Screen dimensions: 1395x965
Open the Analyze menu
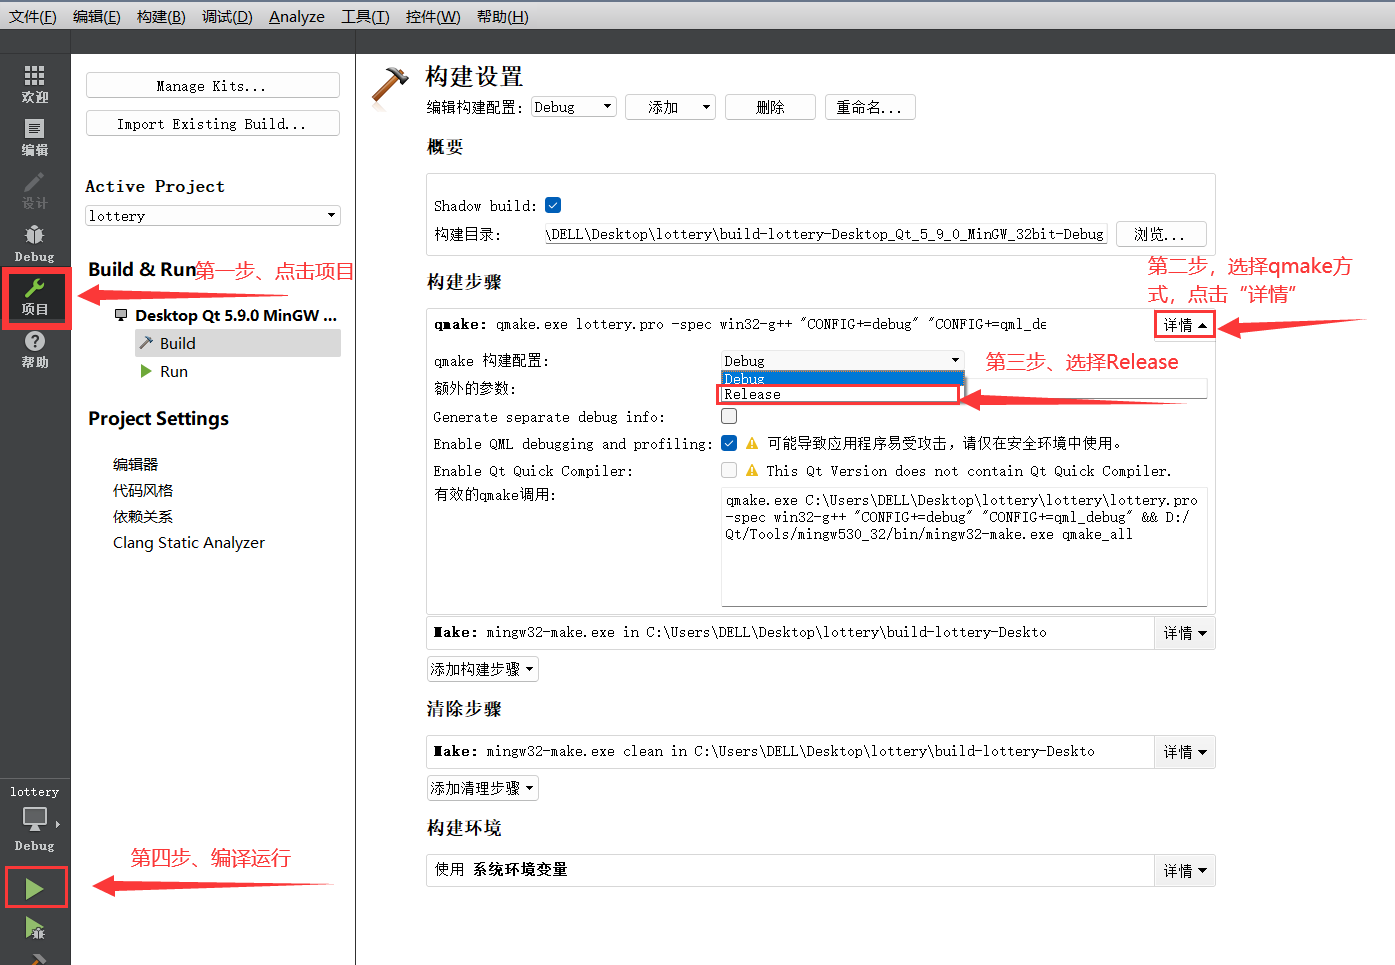coord(297,17)
